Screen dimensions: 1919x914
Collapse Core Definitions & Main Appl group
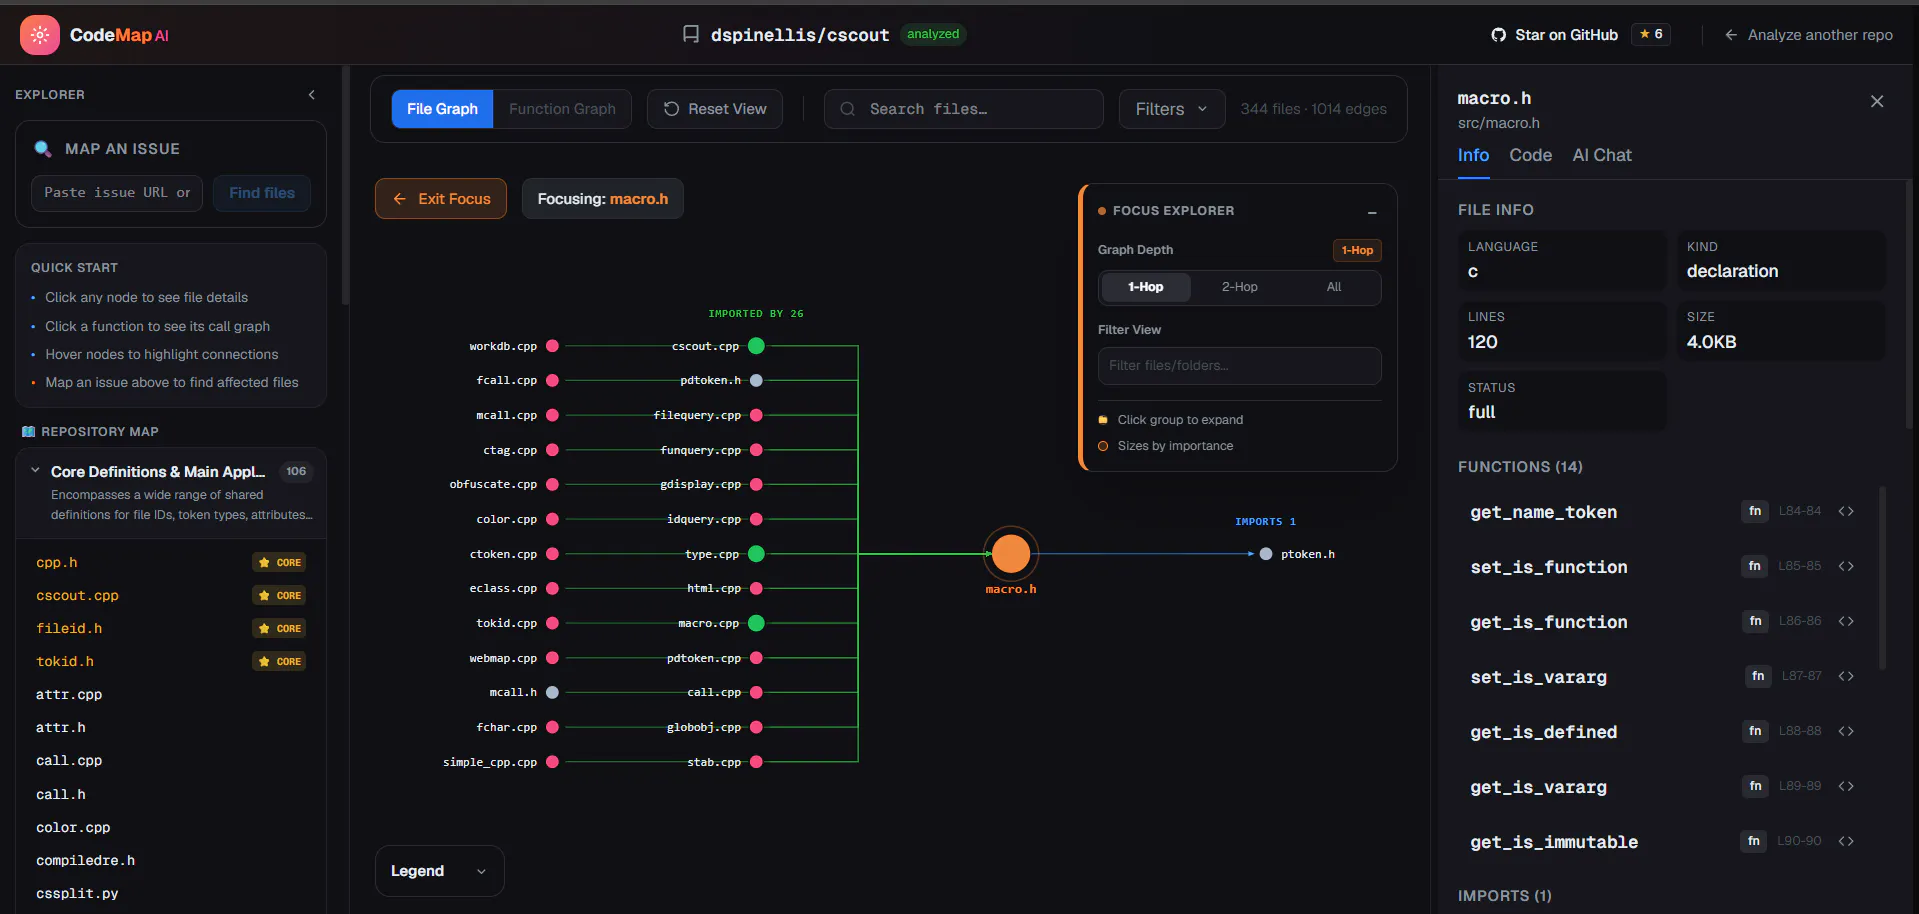36,471
